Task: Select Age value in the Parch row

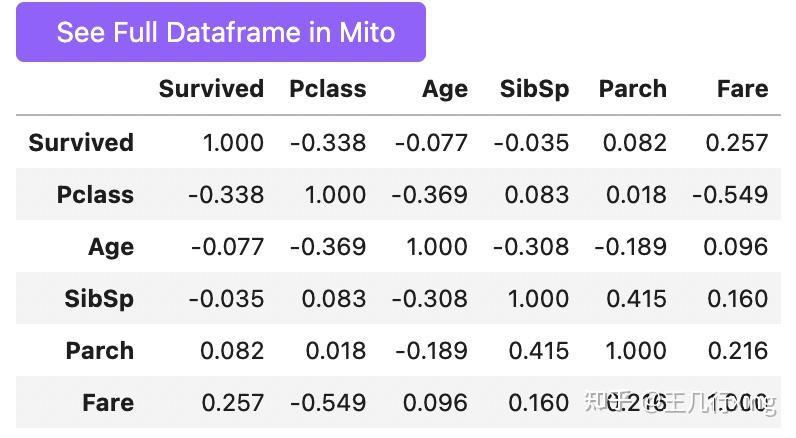Action: coord(429,351)
